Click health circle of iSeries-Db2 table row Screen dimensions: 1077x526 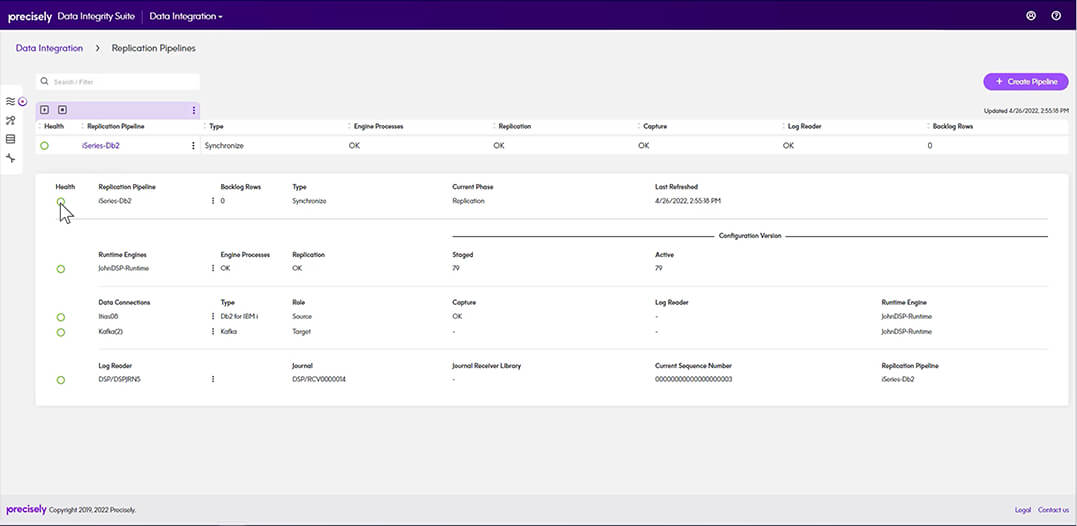(x=45, y=146)
